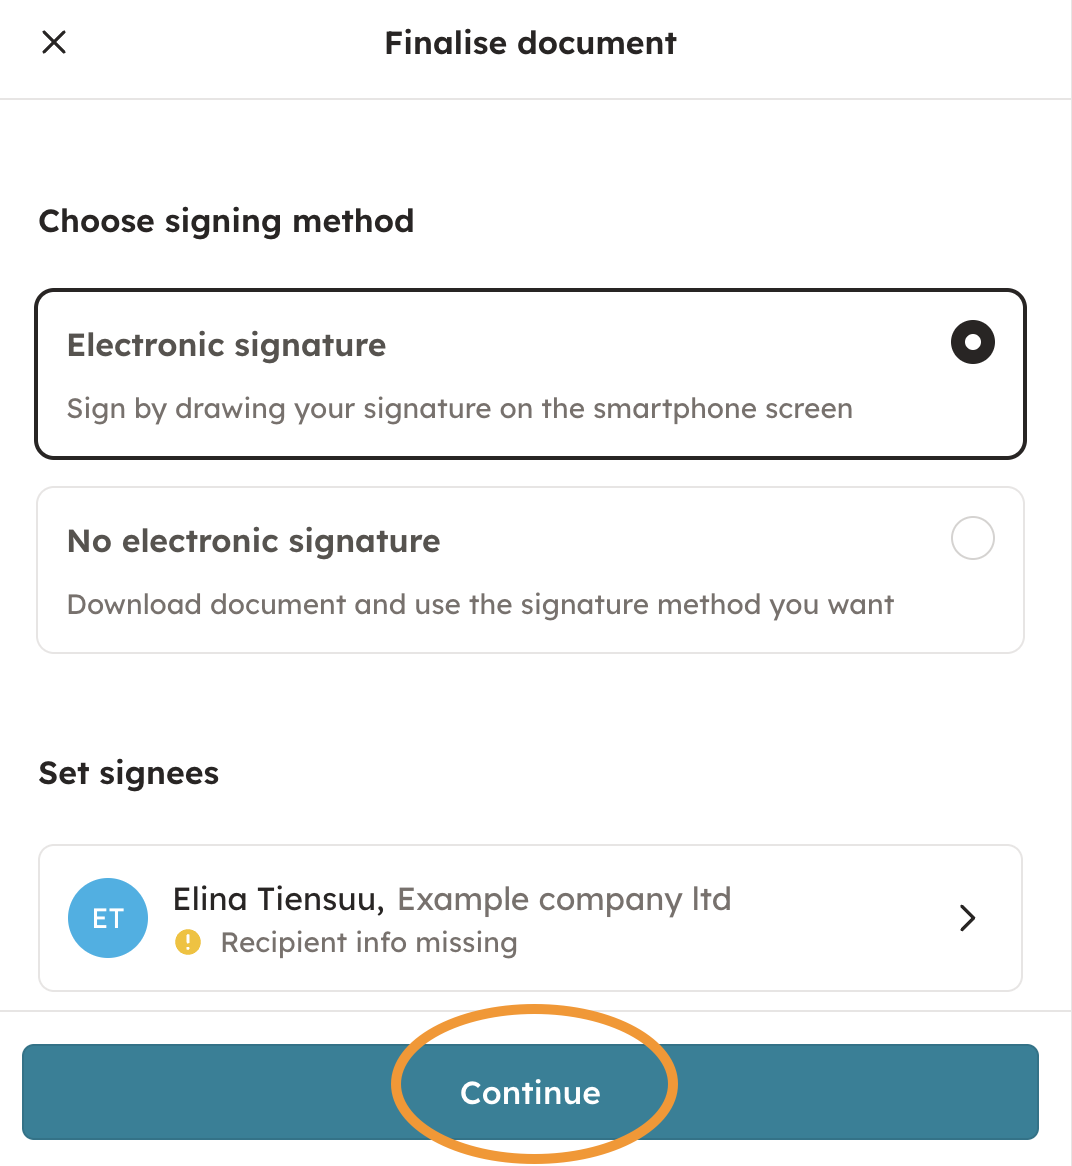Screen dimensions: 1072x1166
Task: Click the 'Recipient info missing' notice
Action: (x=369, y=943)
